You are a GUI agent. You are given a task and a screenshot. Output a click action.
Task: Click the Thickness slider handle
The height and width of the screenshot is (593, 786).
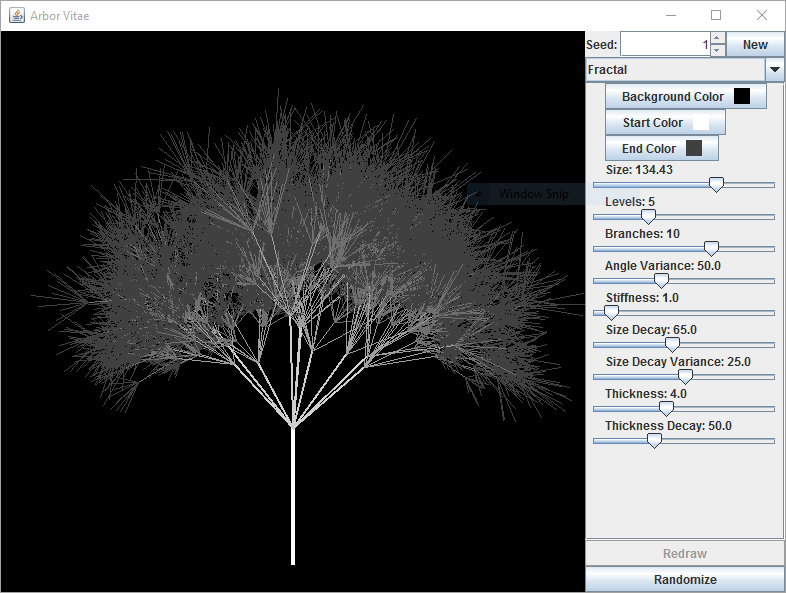pyautogui.click(x=666, y=408)
